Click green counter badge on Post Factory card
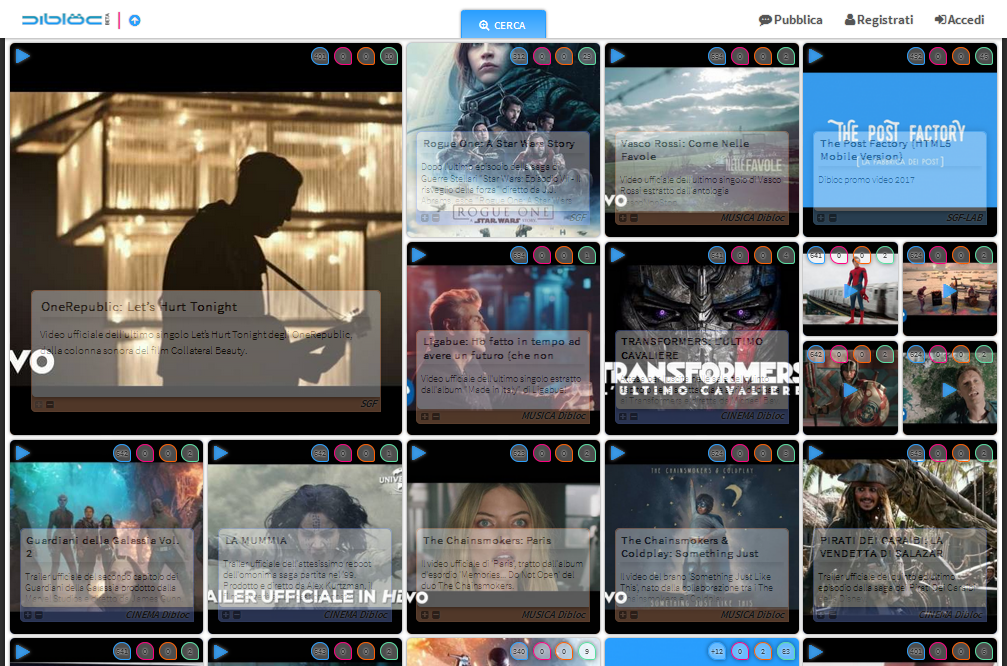Viewport: 1007px width, 666px height. (x=984, y=57)
